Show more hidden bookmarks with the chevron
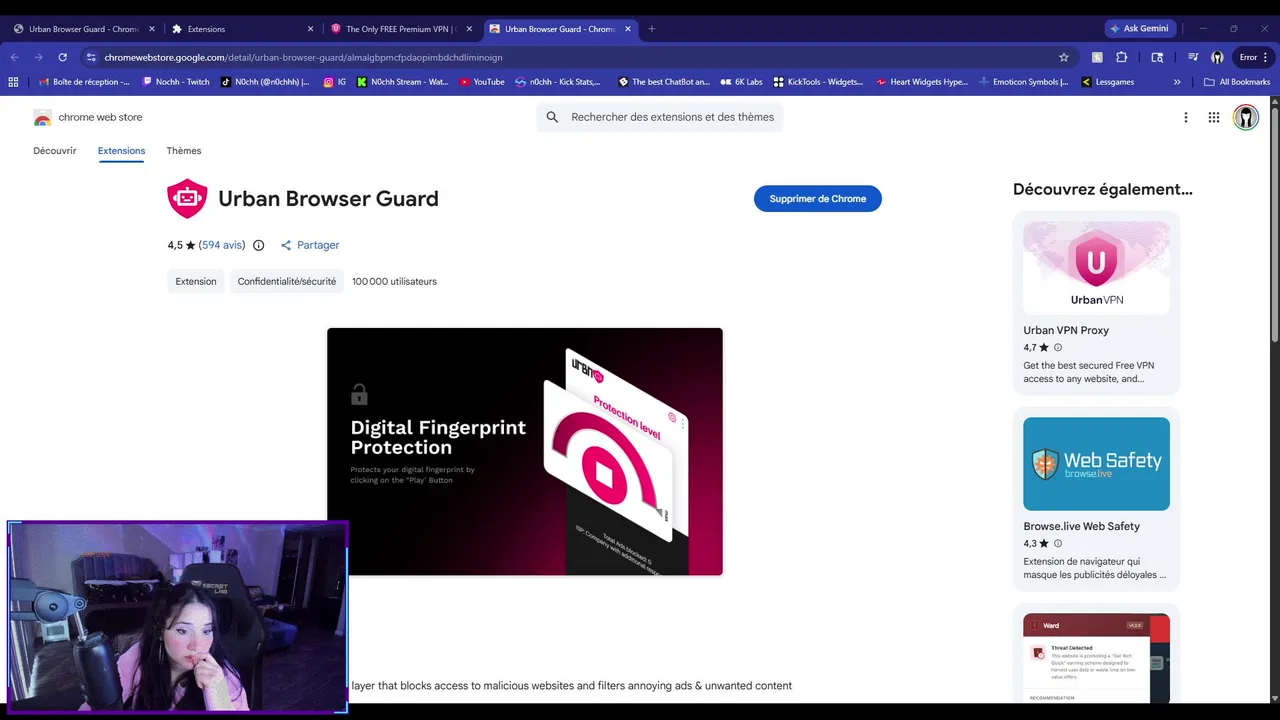Image resolution: width=1280 pixels, height=720 pixels. (x=1177, y=82)
